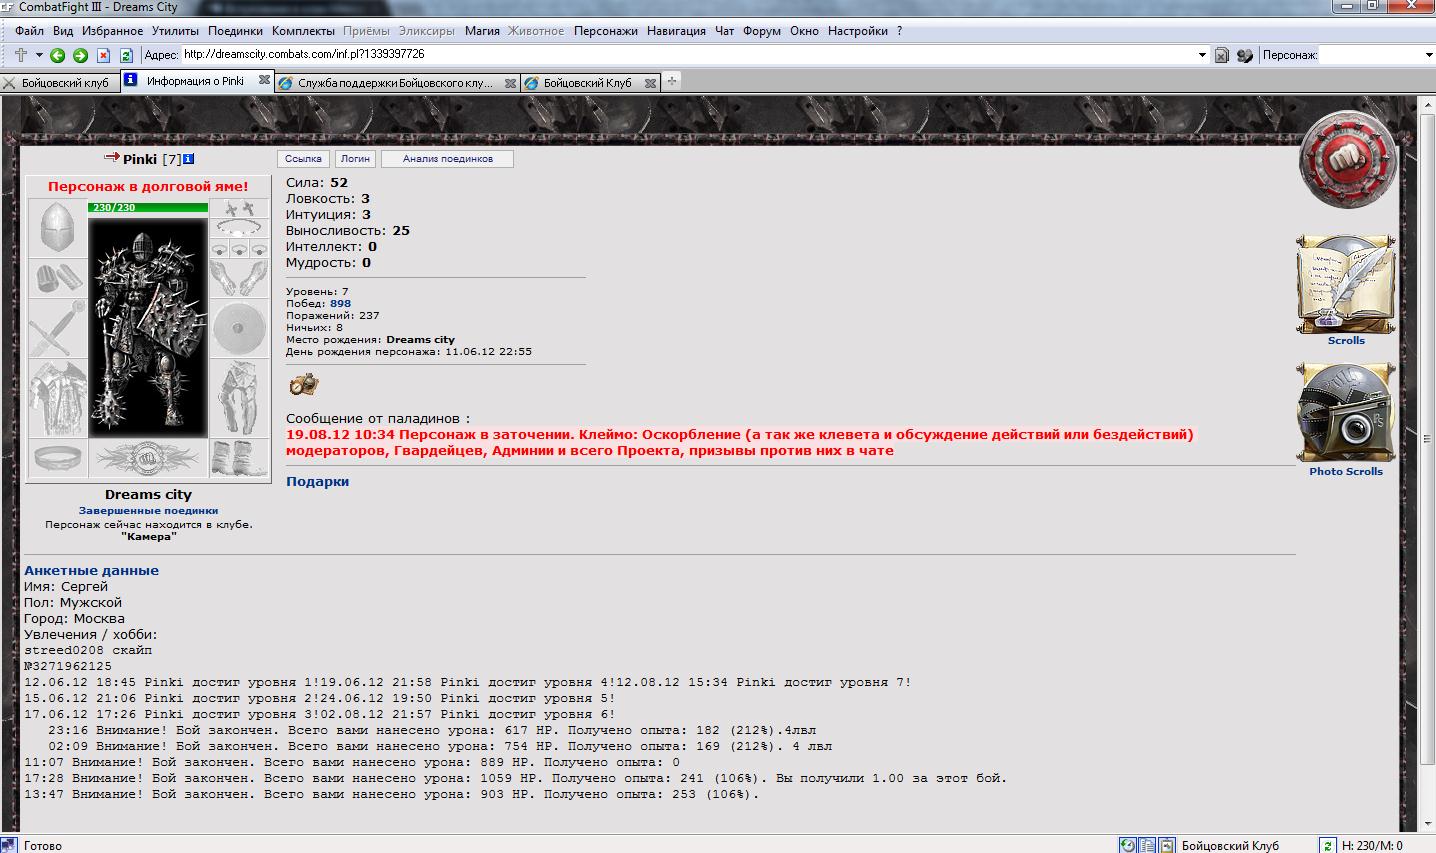This screenshot has height=853, width=1436.
Task: Click the third empty ring slot
Action: (259, 248)
